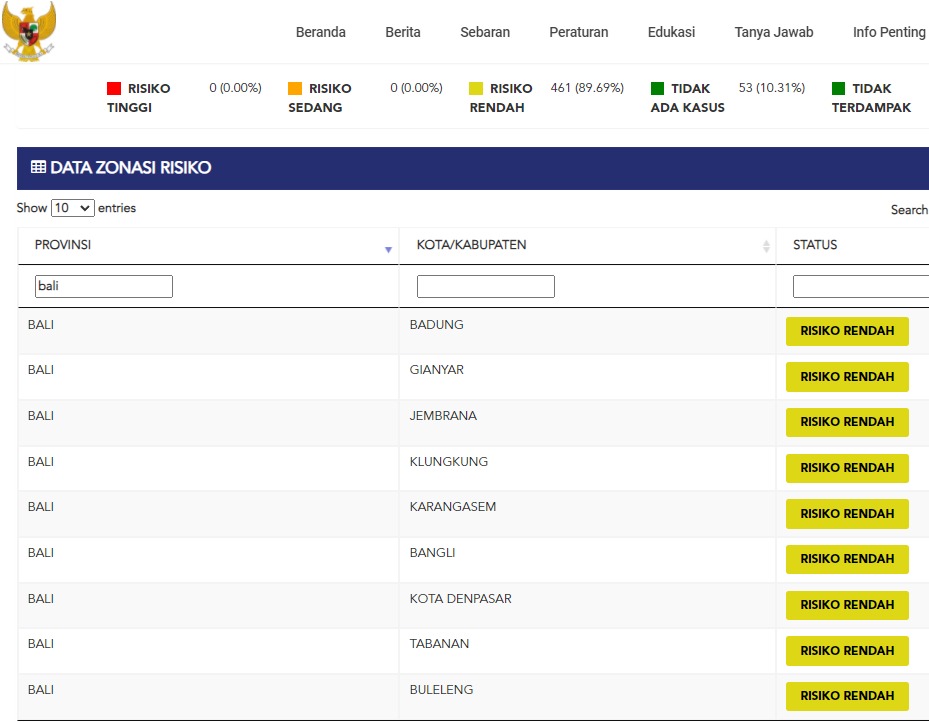Click the Provinsi column sort arrow
Viewport: 929px width, 722px height.
pos(388,249)
